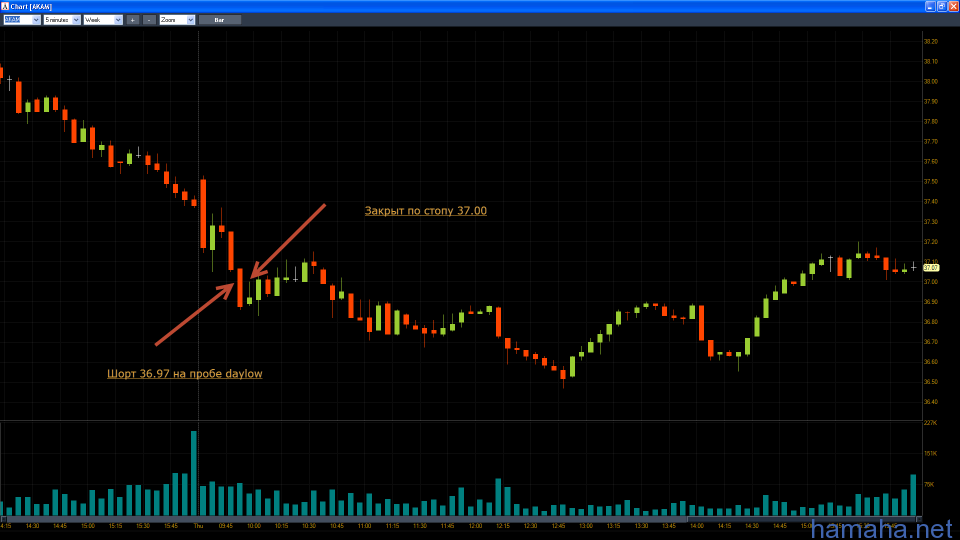The width and height of the screenshot is (960, 540).
Task: Click the chart window icon in title bar
Action: [x=6, y=6]
